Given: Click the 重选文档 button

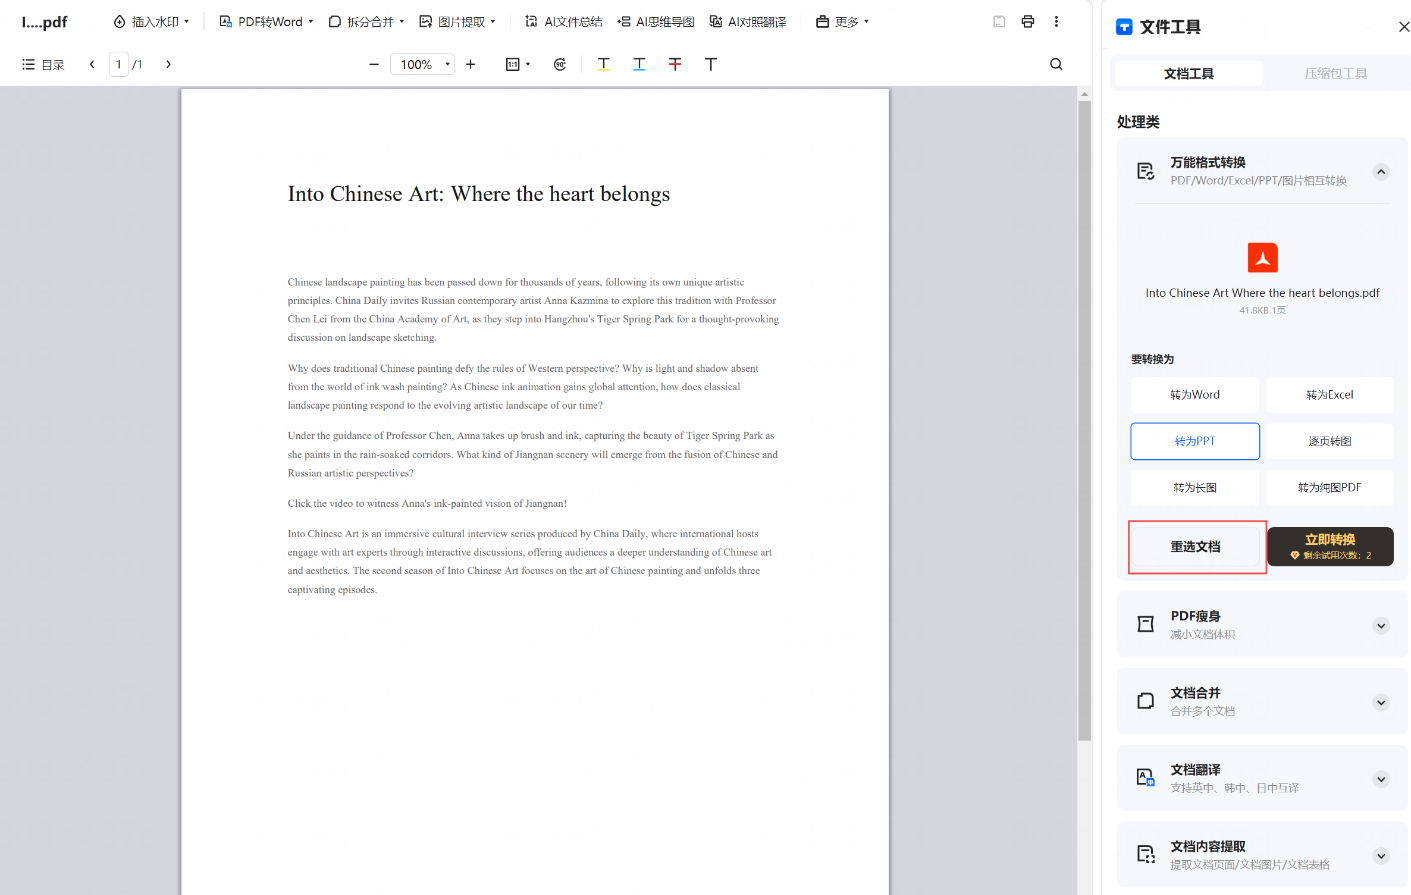Looking at the screenshot, I should pos(1196,547).
